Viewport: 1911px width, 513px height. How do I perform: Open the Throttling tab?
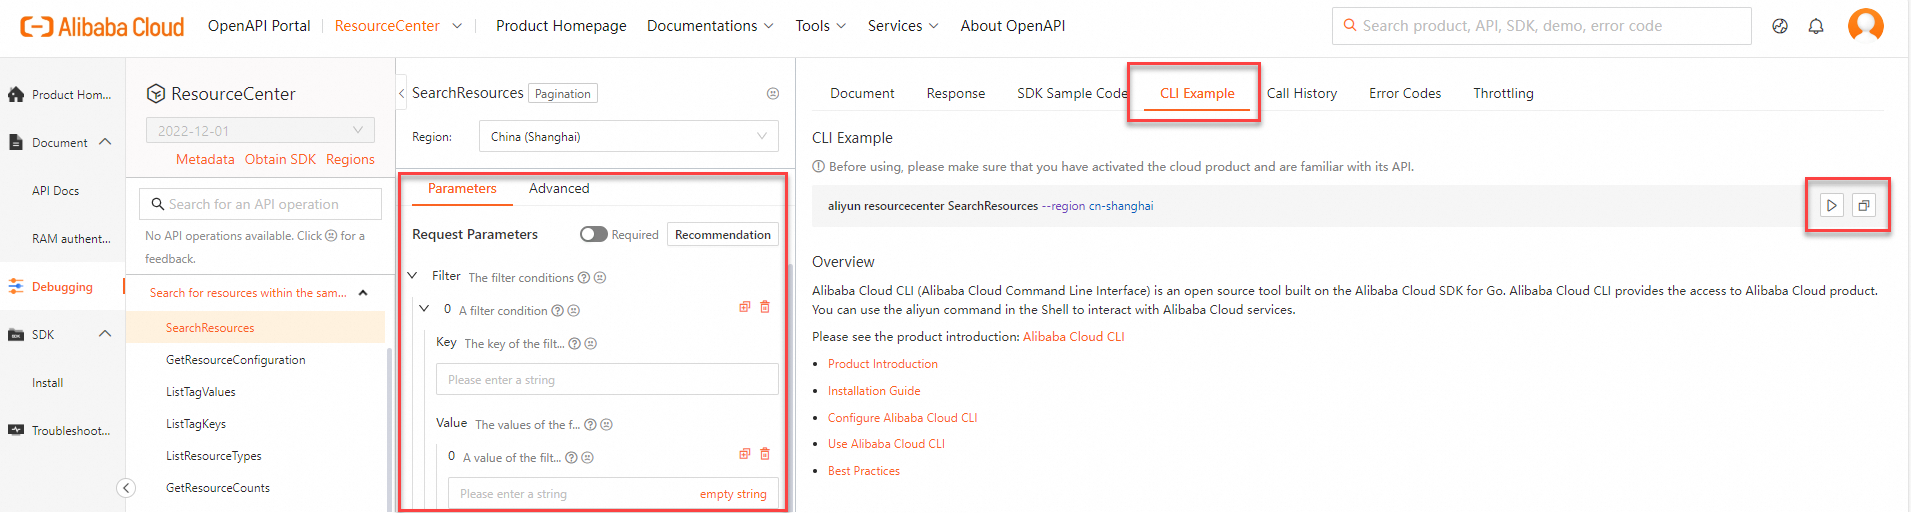(x=1503, y=93)
